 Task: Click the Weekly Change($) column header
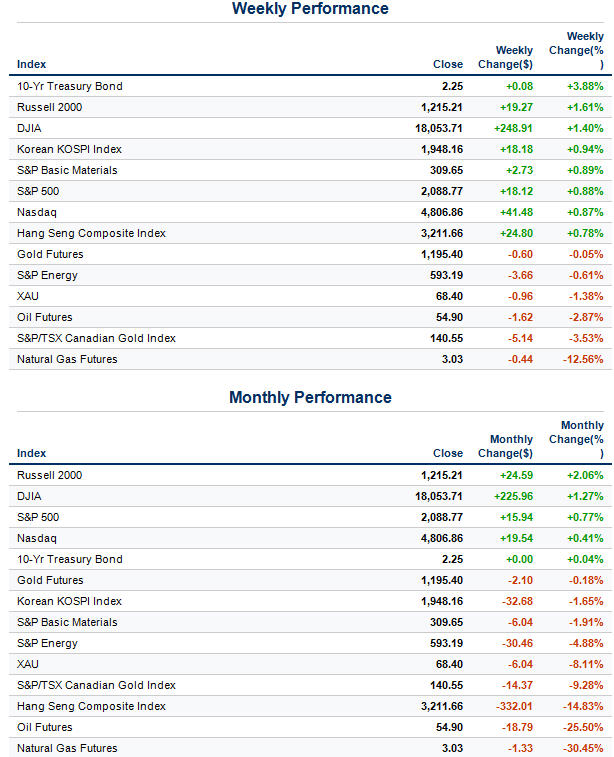click(x=514, y=57)
